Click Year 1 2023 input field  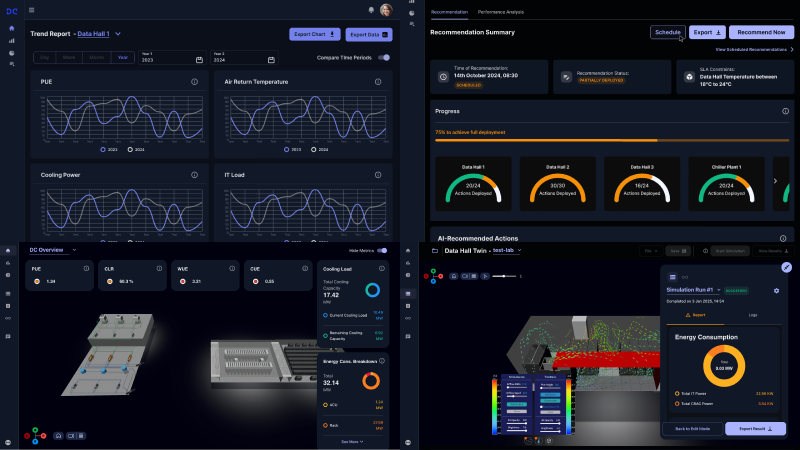pos(172,57)
